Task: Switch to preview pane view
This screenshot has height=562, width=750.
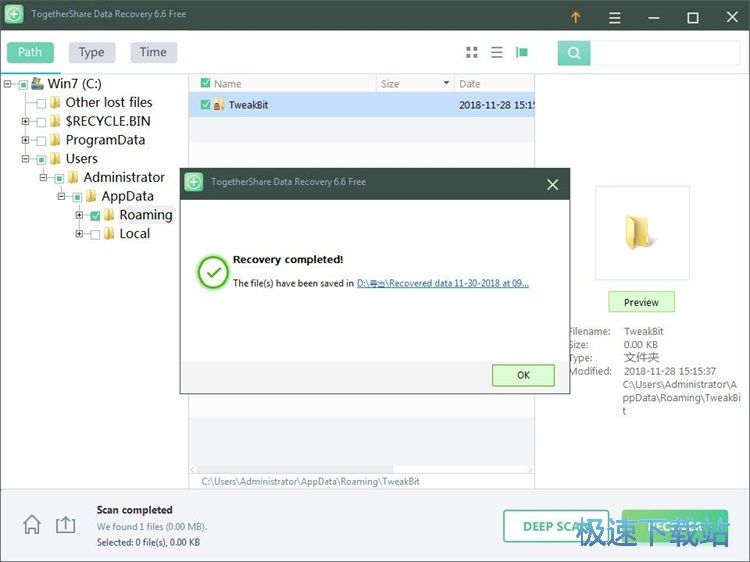Action: (521, 52)
